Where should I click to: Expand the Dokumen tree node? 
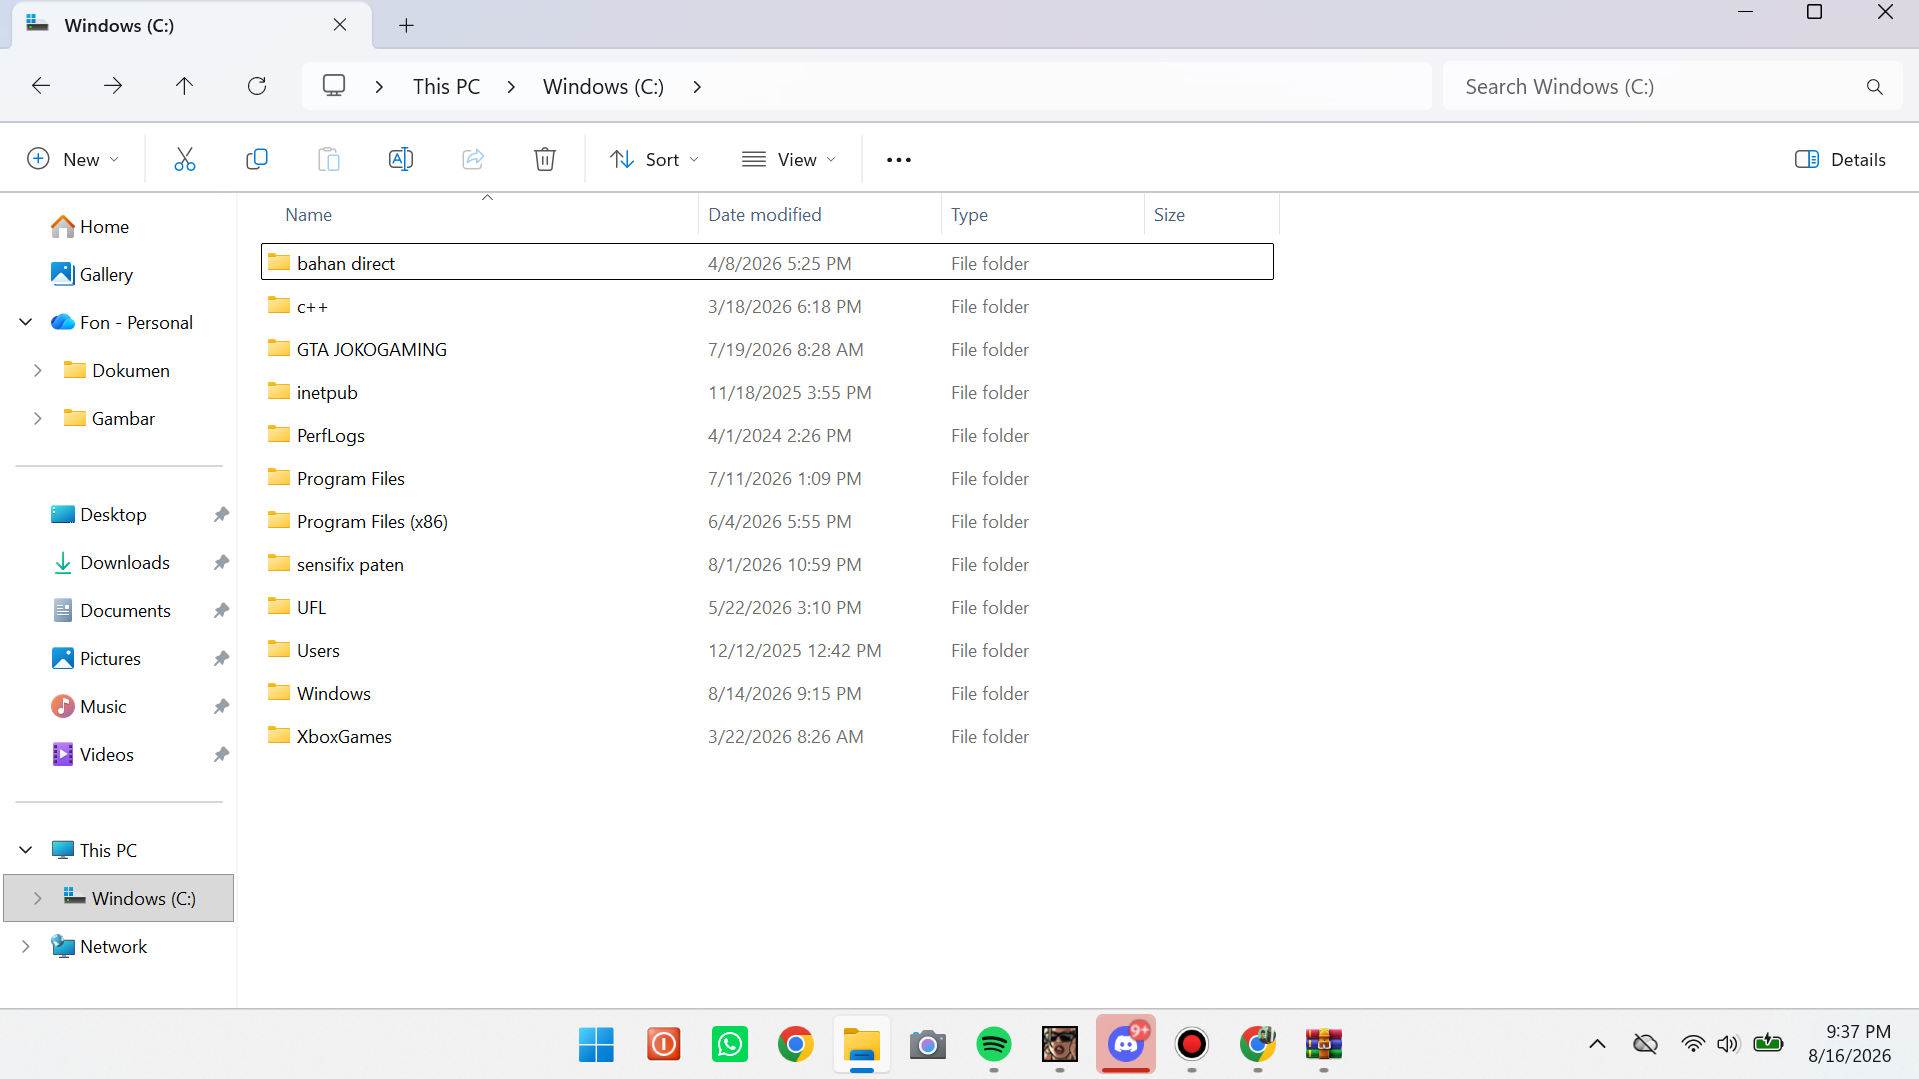point(38,370)
